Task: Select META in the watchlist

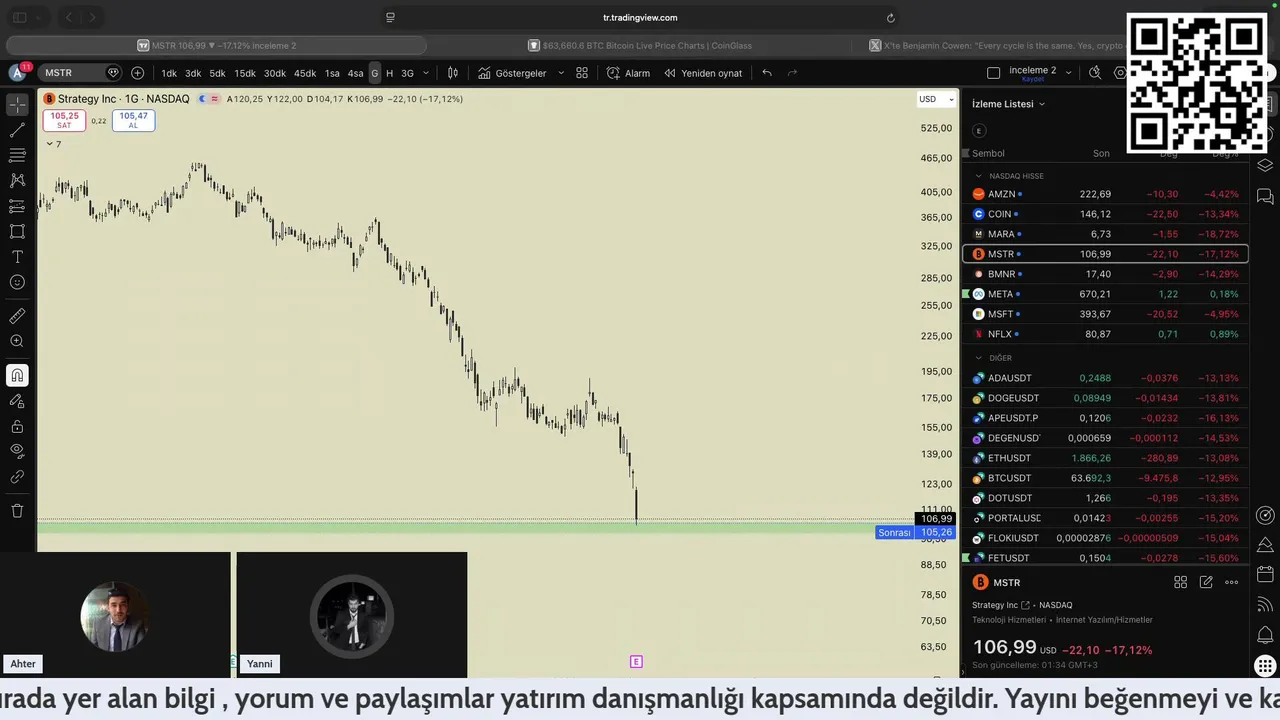Action: point(1105,294)
